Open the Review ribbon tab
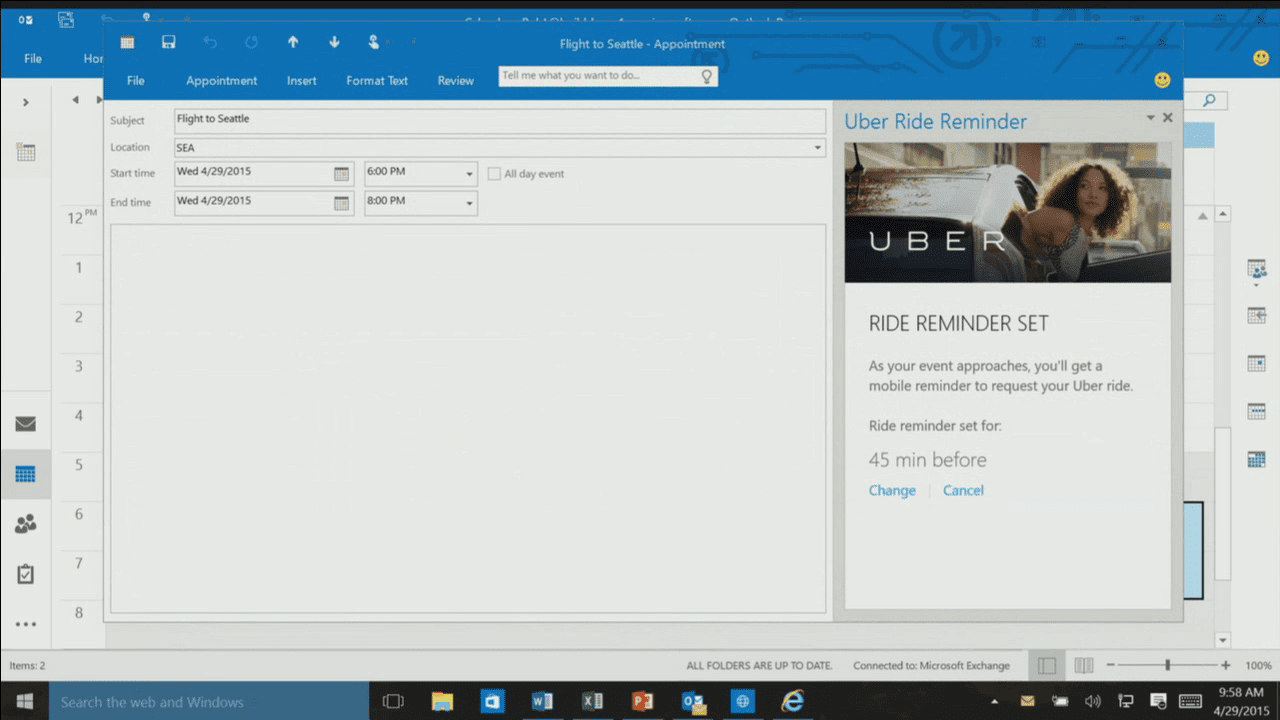 click(x=456, y=81)
